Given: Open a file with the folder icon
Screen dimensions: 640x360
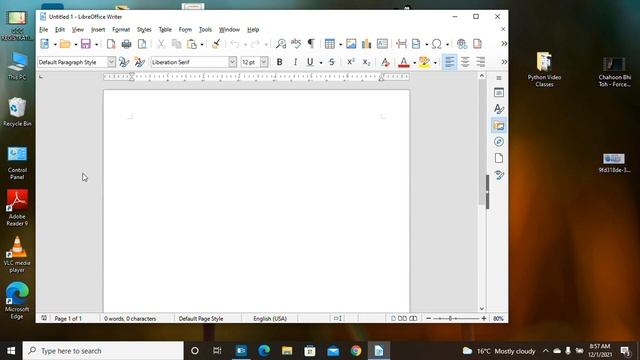Looking at the screenshot, I should (65, 44).
